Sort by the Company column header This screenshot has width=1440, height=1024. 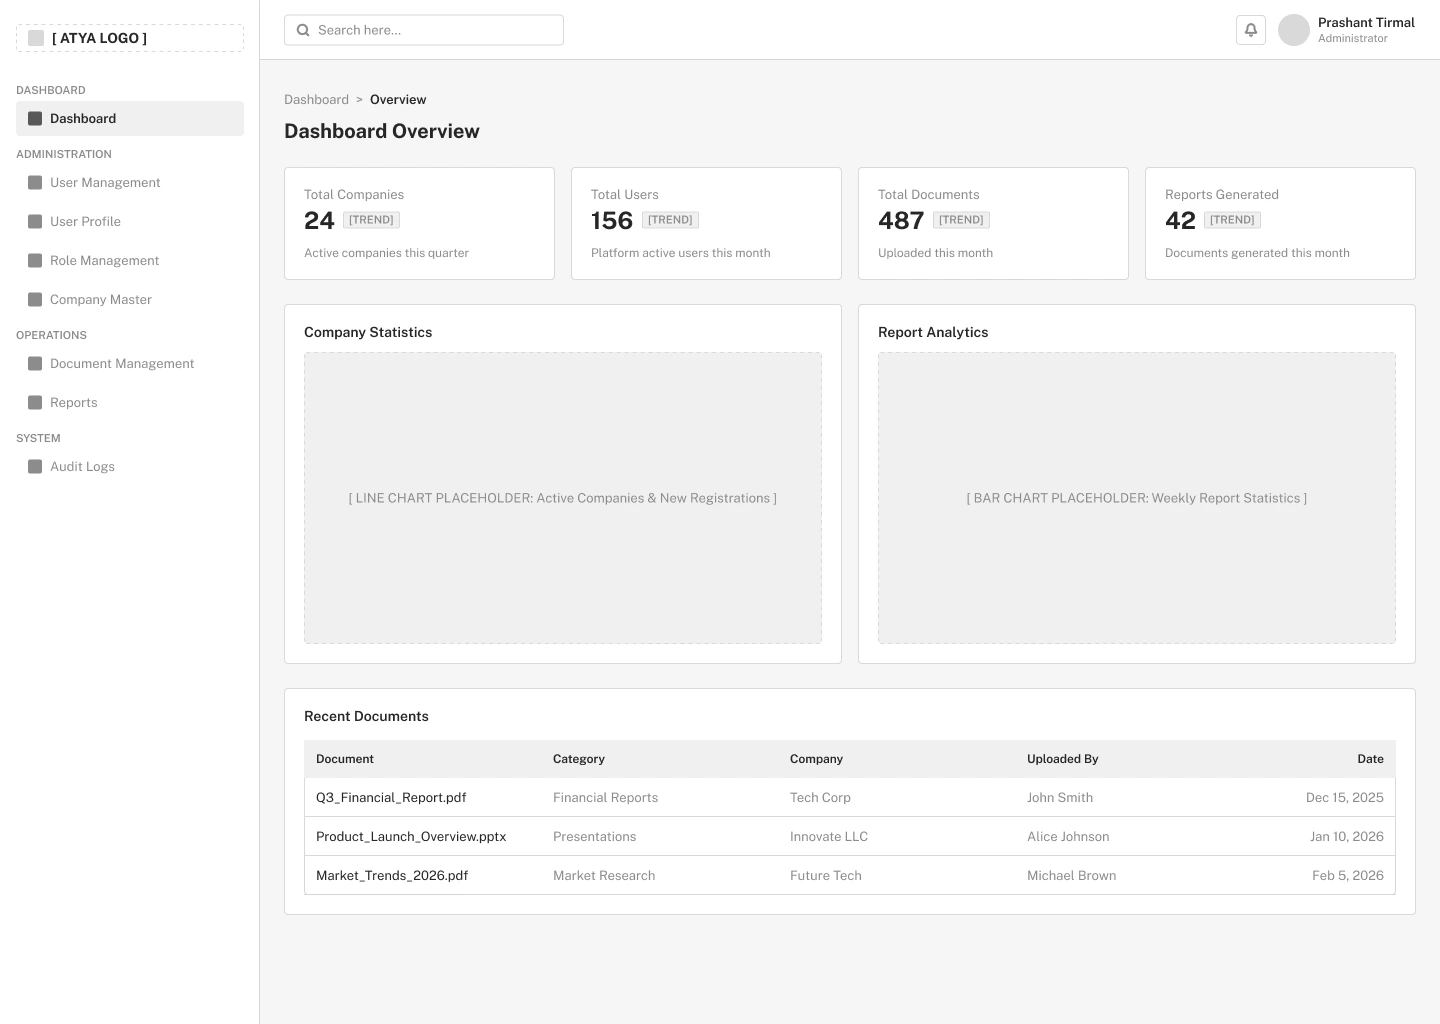point(816,759)
